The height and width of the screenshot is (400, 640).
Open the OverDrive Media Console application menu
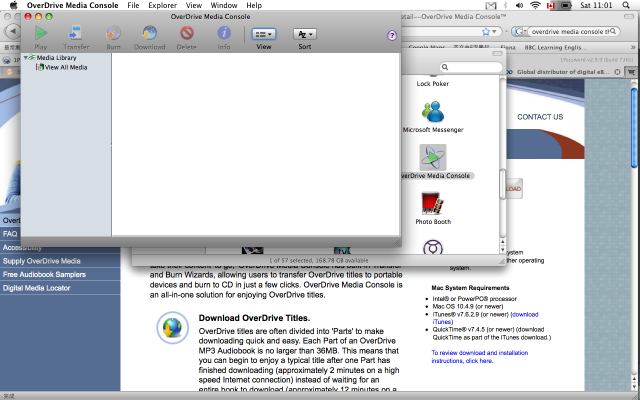pyautogui.click(x=72, y=5)
